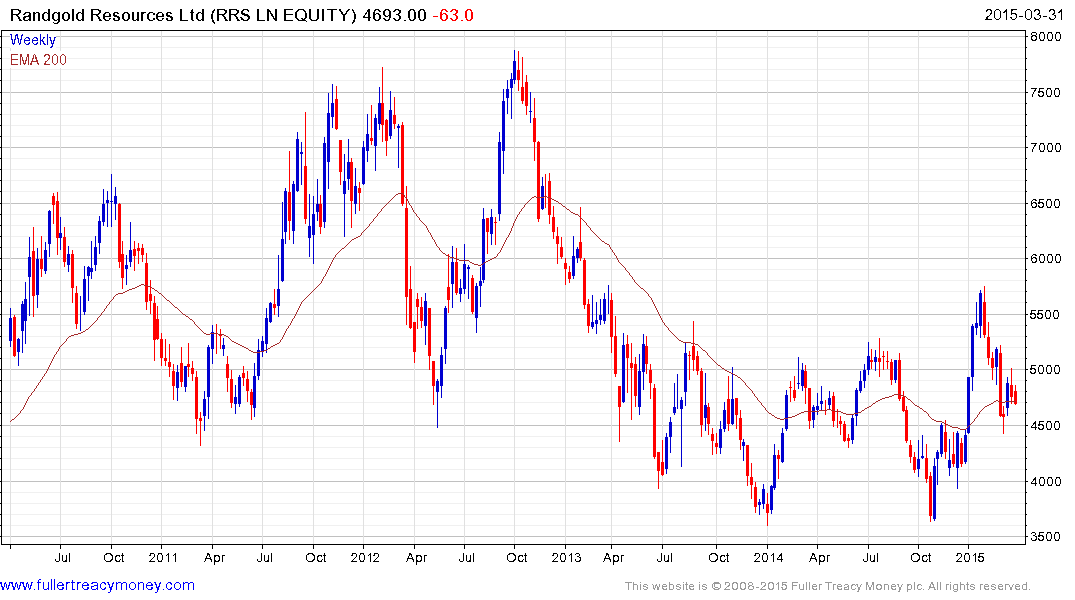1075x600 pixels.
Task: Click the 8000 price axis label
Action: (x=1046, y=36)
